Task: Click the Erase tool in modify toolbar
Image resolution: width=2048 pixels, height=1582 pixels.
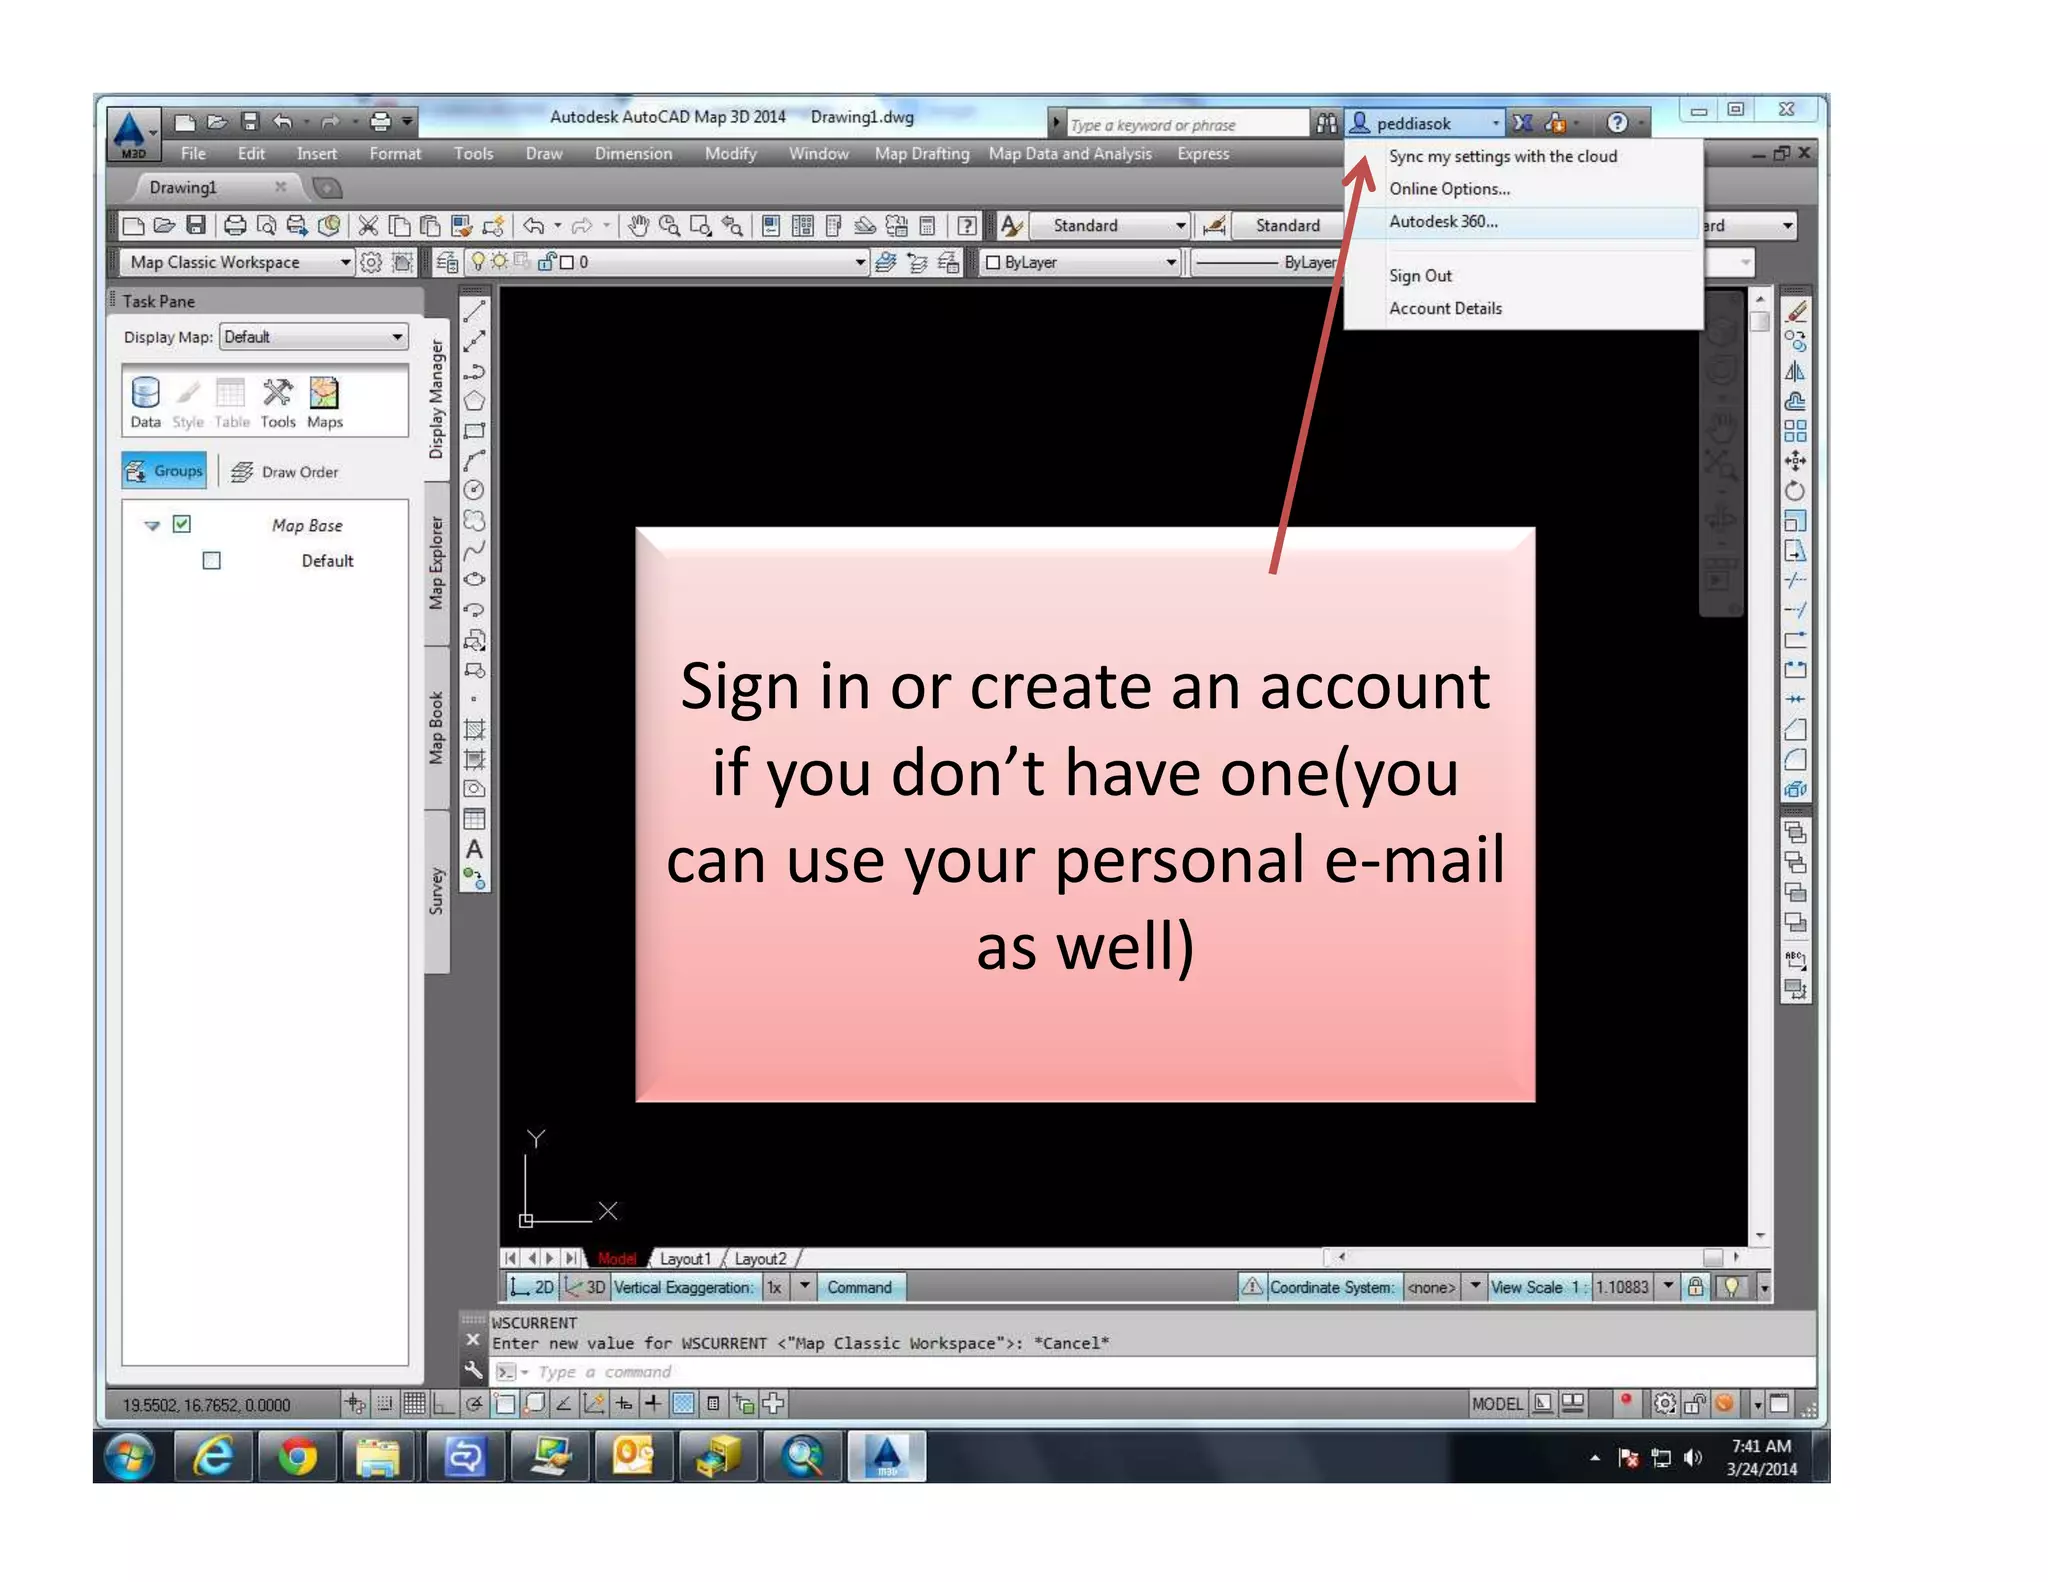Action: (1796, 312)
